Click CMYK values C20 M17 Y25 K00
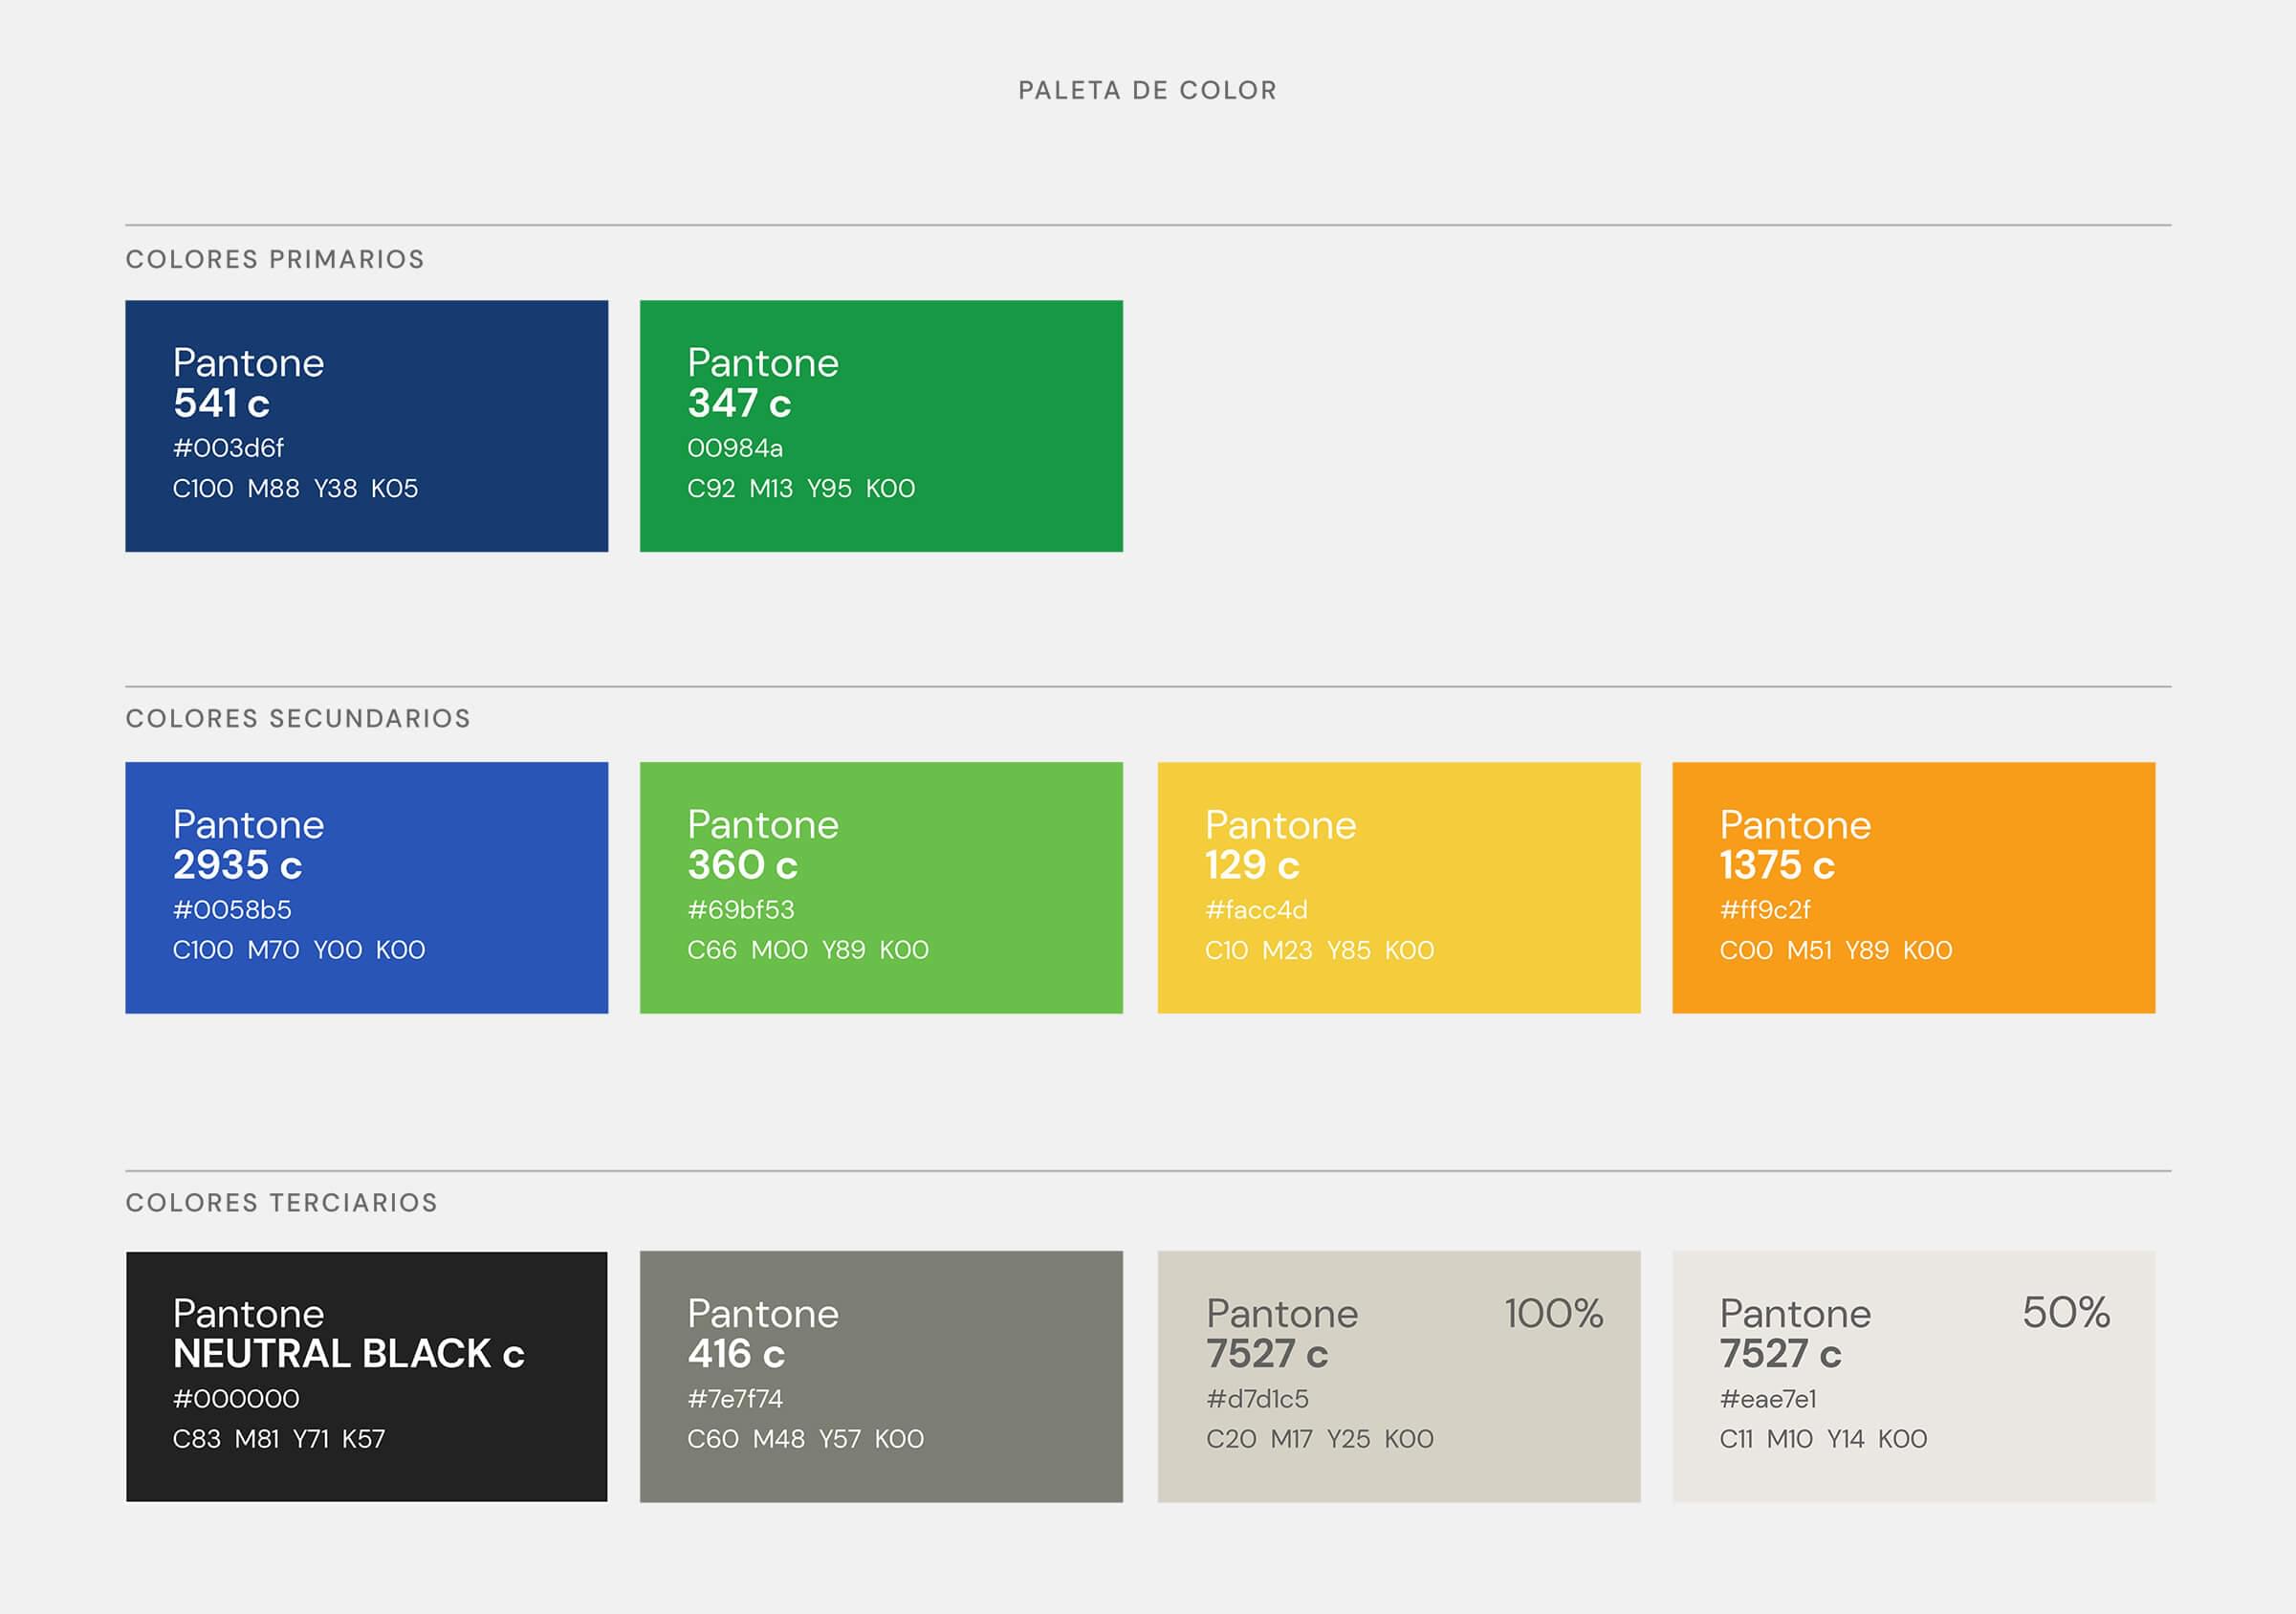This screenshot has width=2296, height=1614. point(1320,1439)
